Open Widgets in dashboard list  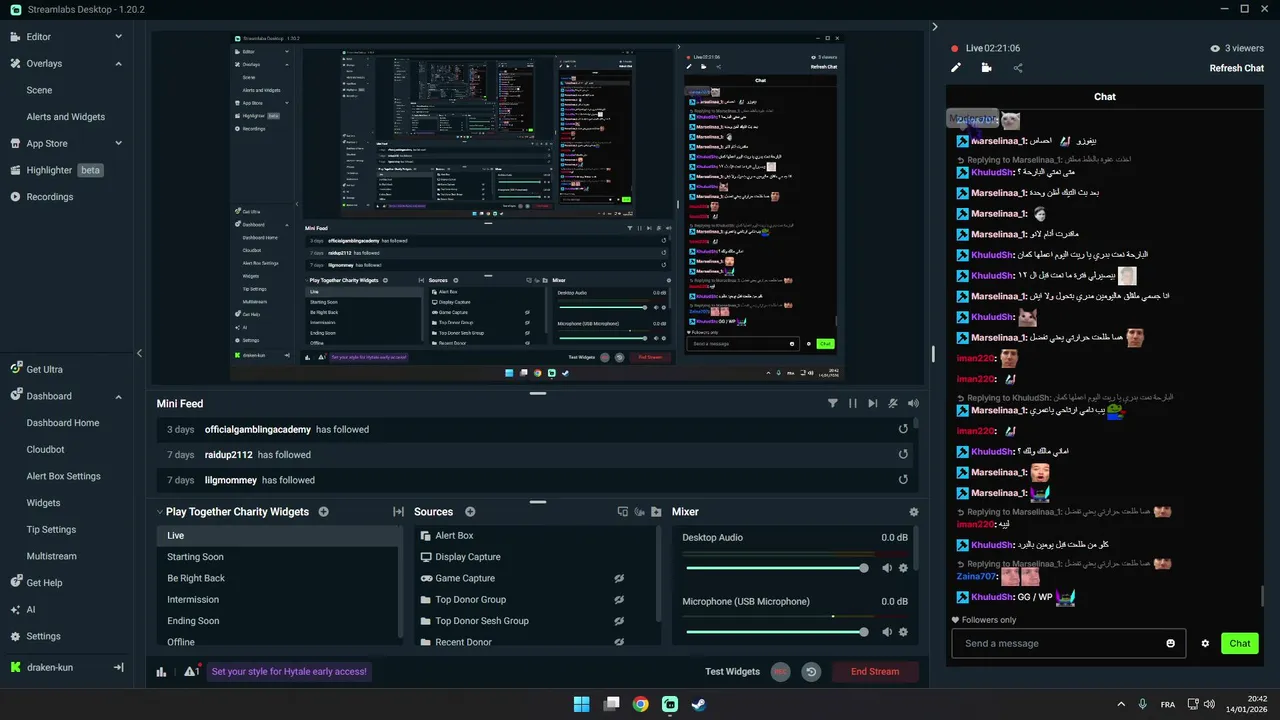coord(43,503)
